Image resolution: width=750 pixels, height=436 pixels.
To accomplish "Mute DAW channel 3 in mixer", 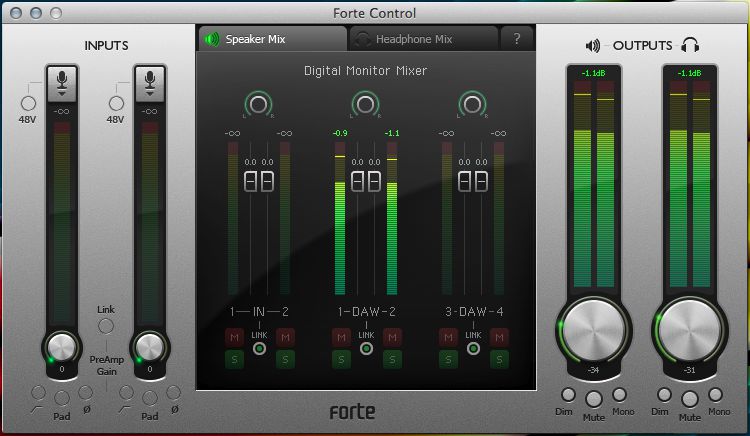I will [448, 338].
